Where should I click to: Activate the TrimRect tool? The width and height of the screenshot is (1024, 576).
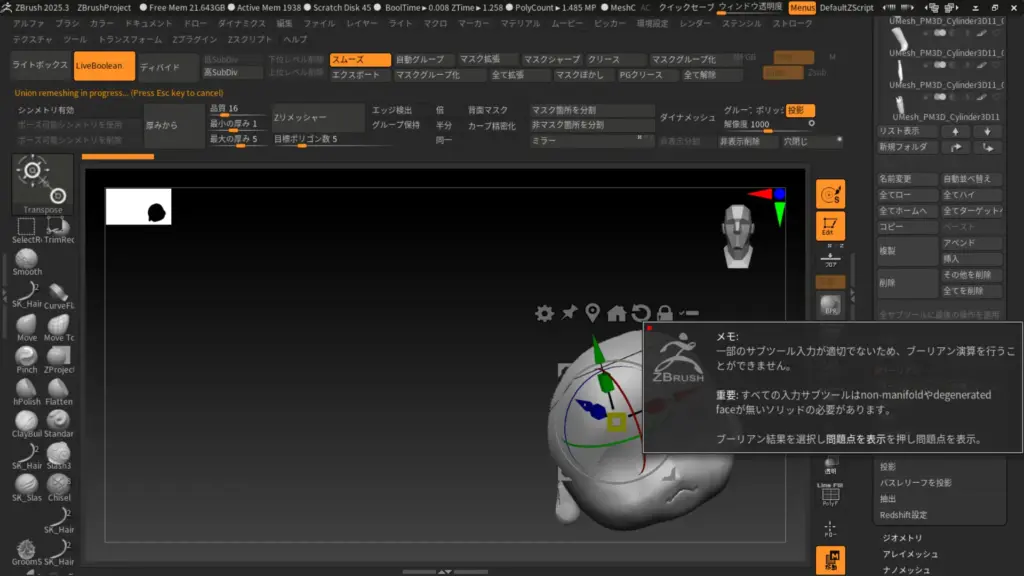[x=58, y=231]
